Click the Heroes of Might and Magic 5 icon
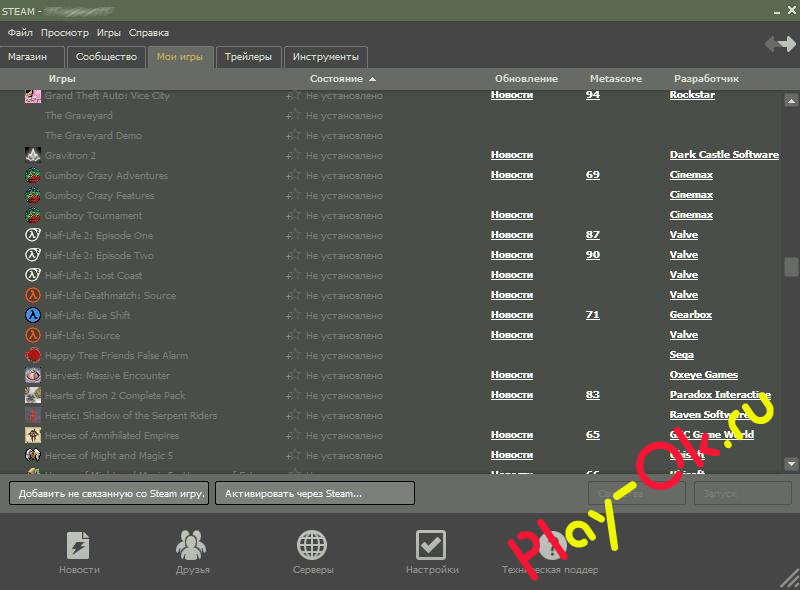 coord(33,455)
